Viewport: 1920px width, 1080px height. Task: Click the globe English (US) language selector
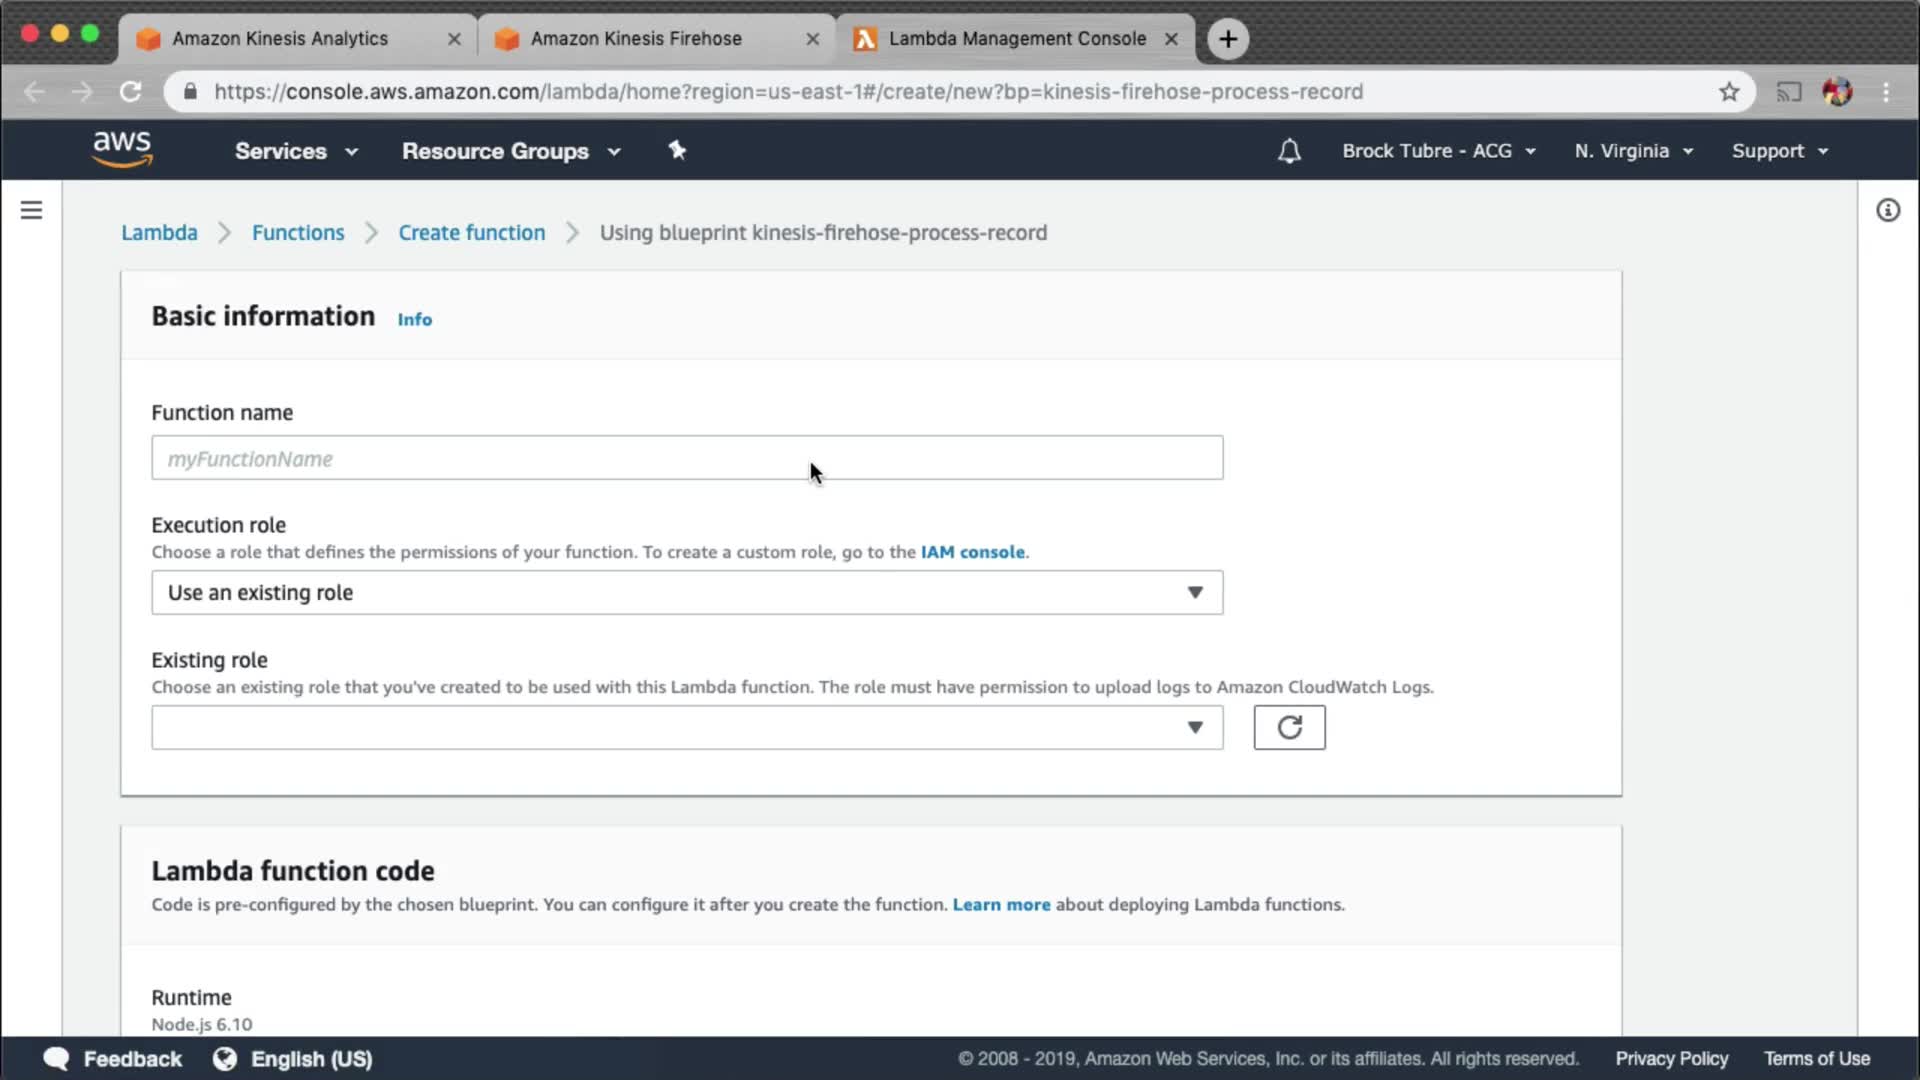coord(293,1059)
